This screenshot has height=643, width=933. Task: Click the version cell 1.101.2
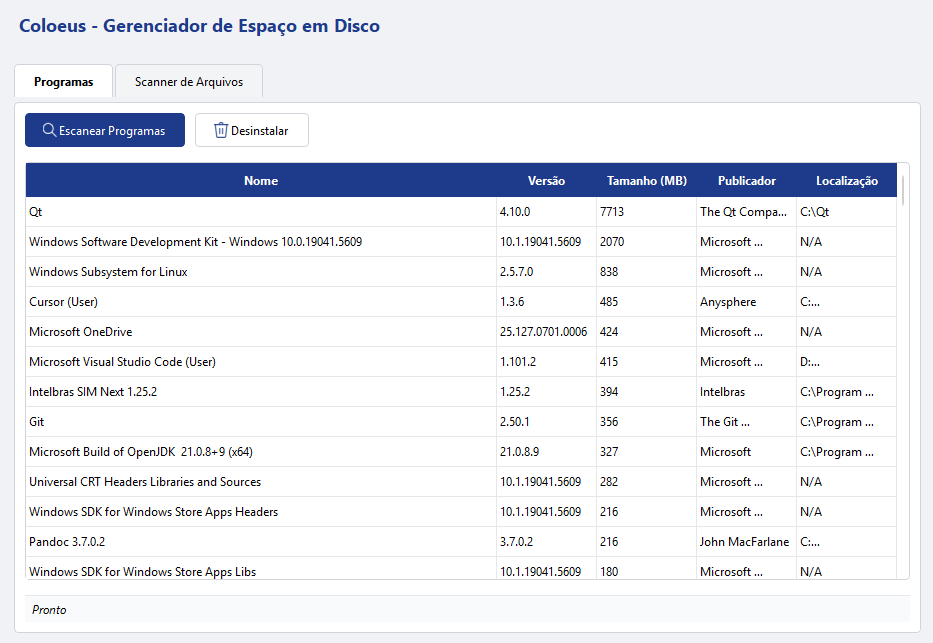coord(546,362)
